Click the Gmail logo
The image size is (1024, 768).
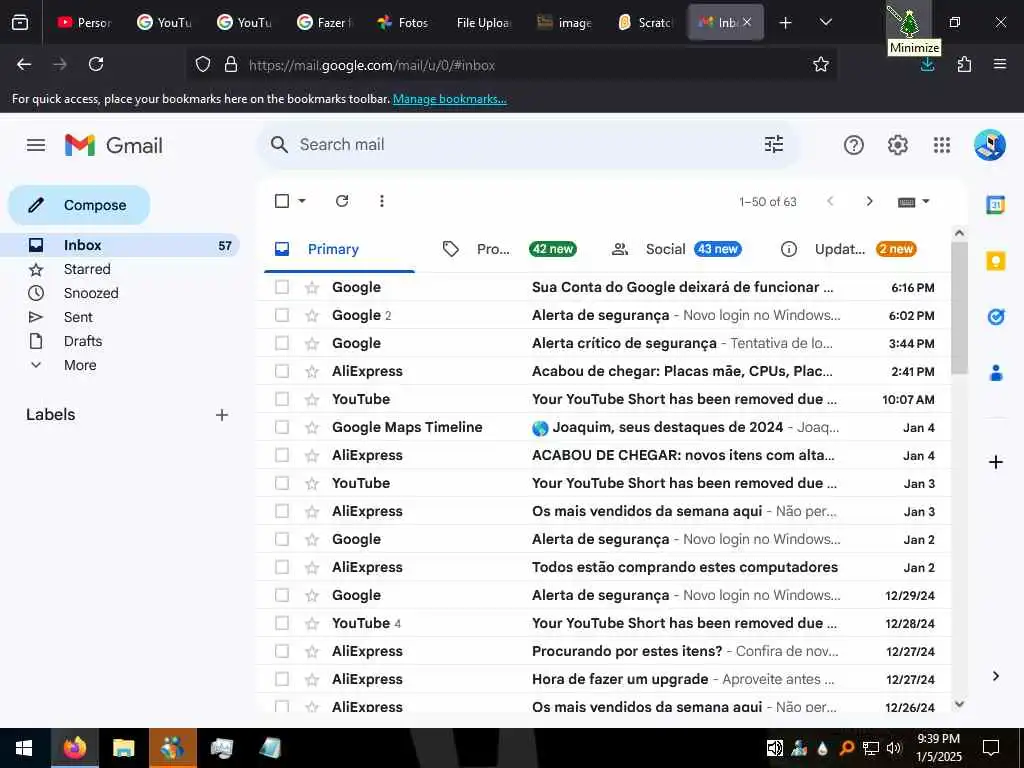114,145
